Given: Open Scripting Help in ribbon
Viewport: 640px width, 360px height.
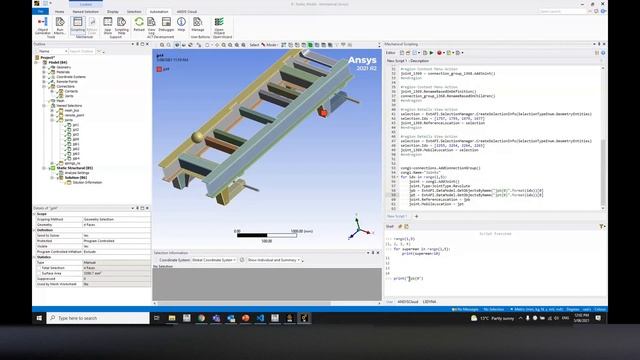Looking at the screenshot, I should coord(121,24).
